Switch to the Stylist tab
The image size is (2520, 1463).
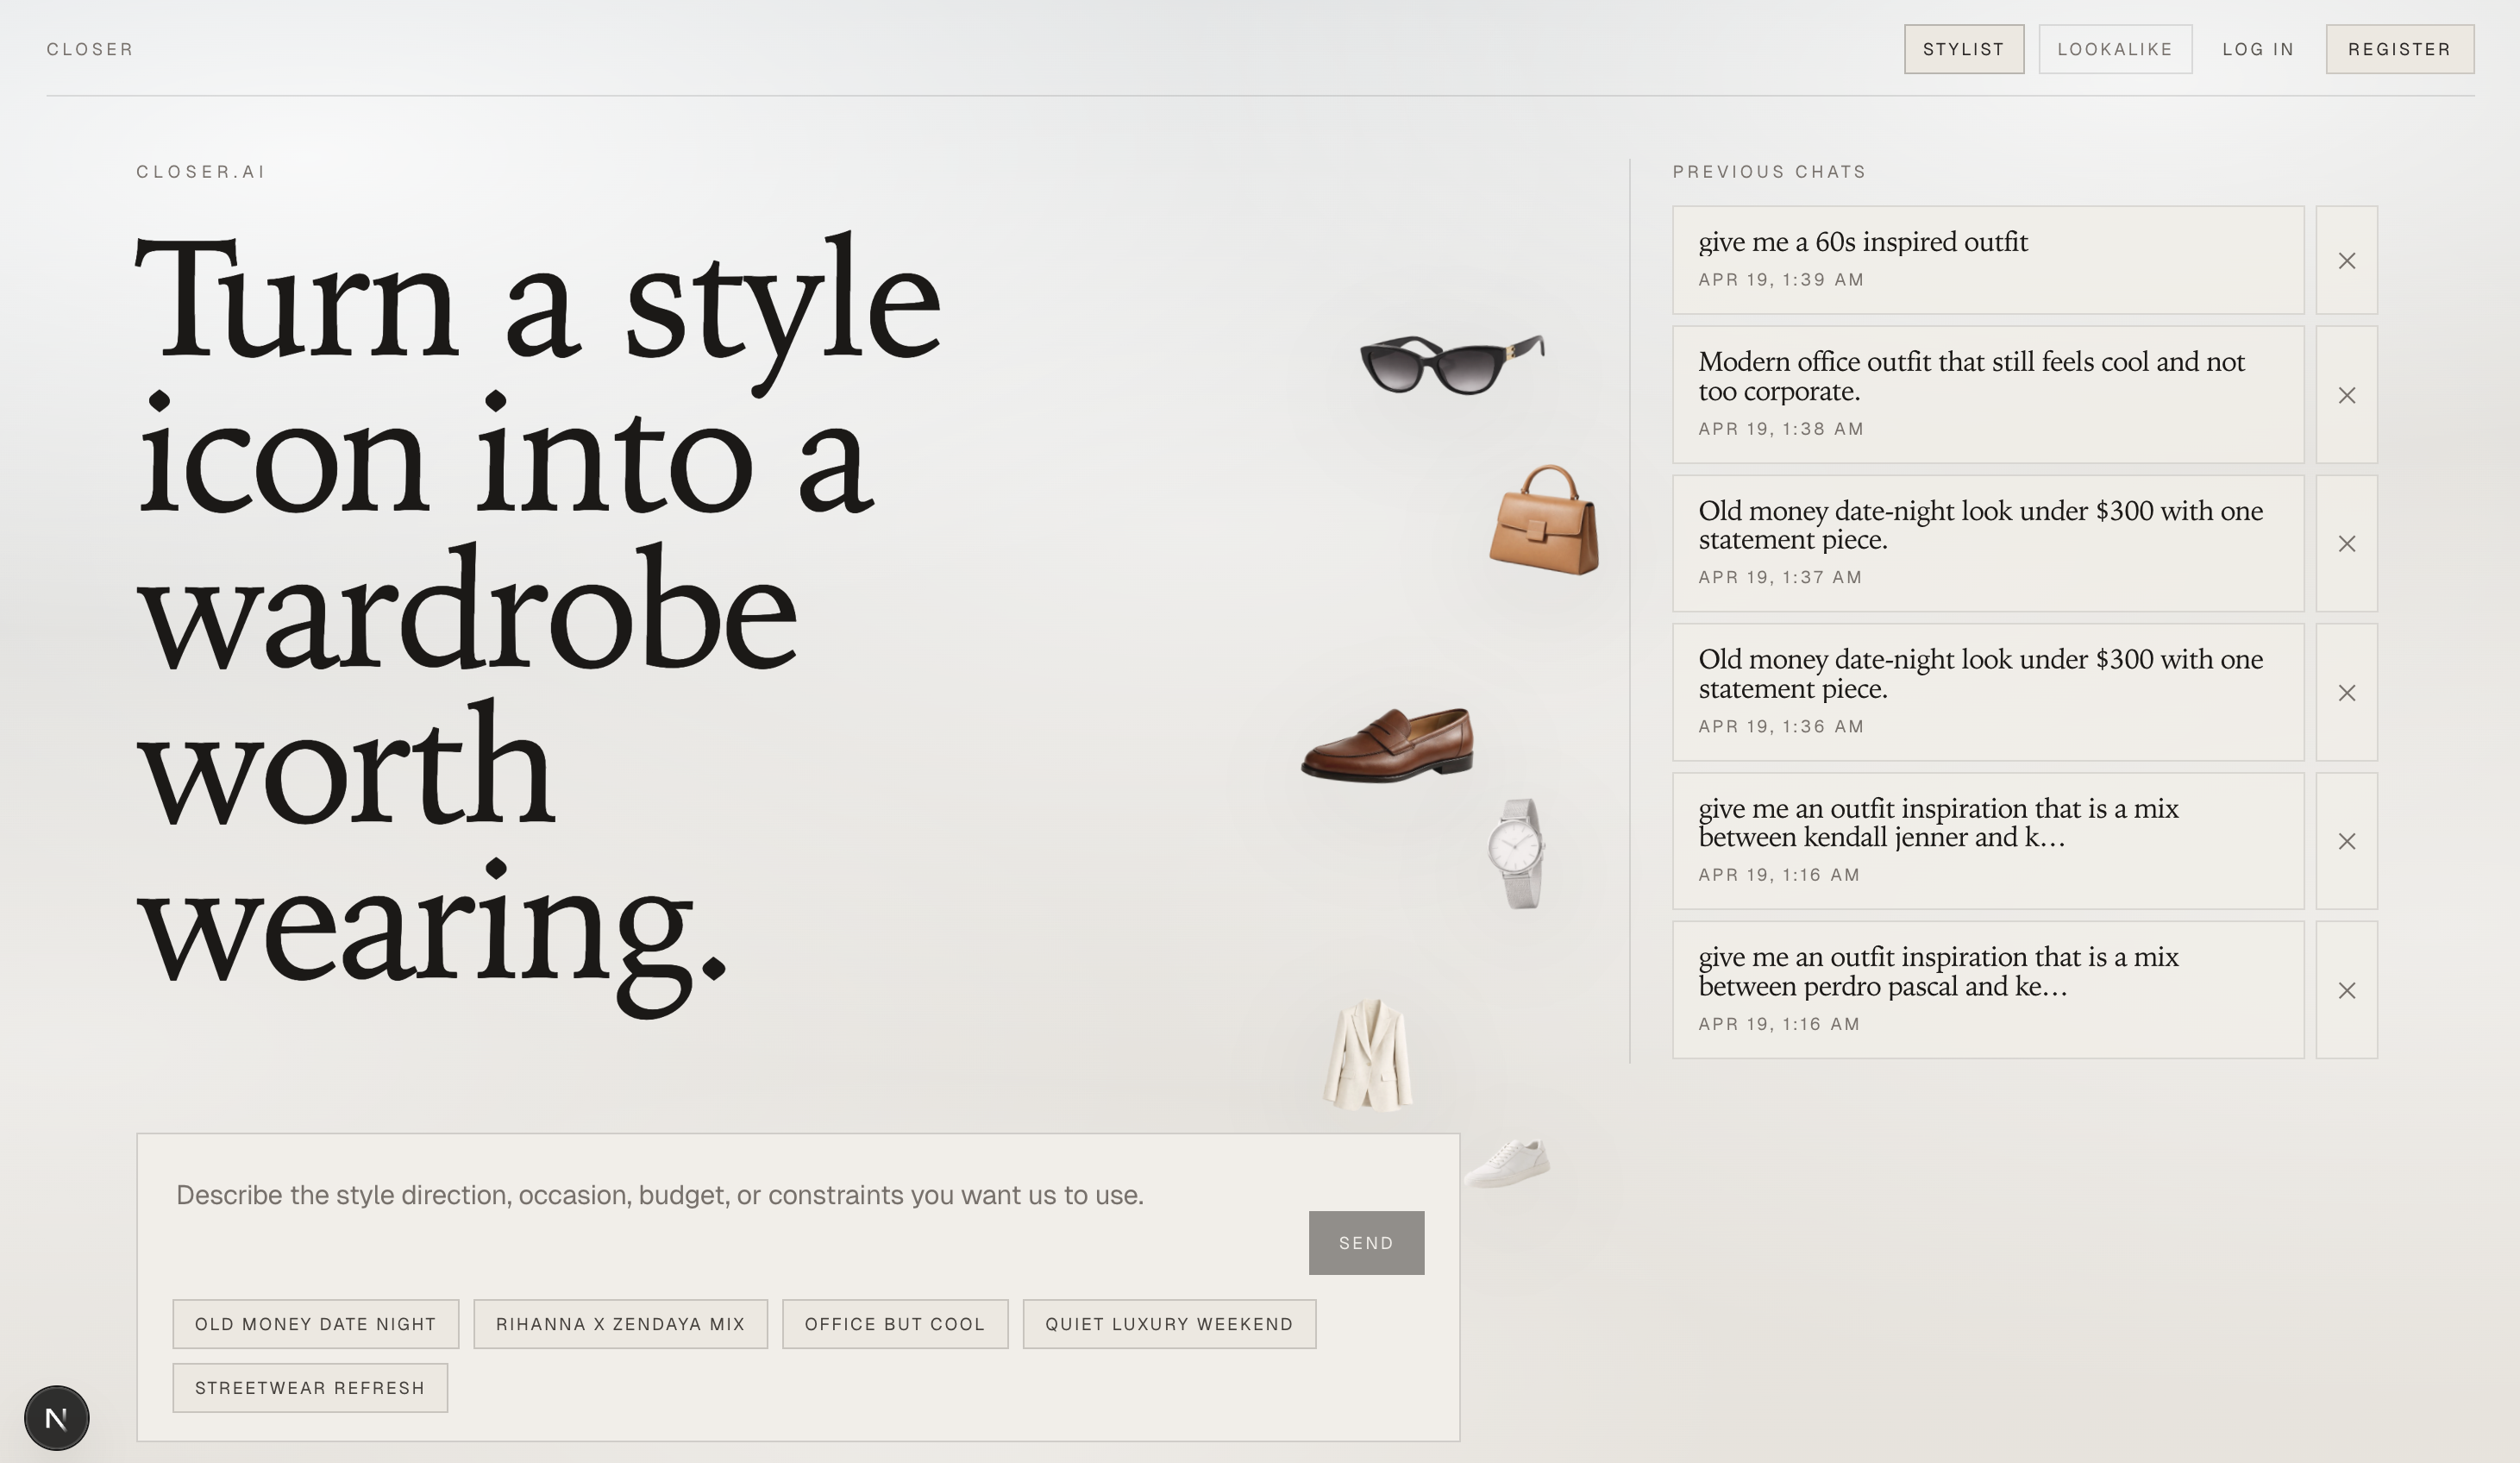tap(1963, 49)
